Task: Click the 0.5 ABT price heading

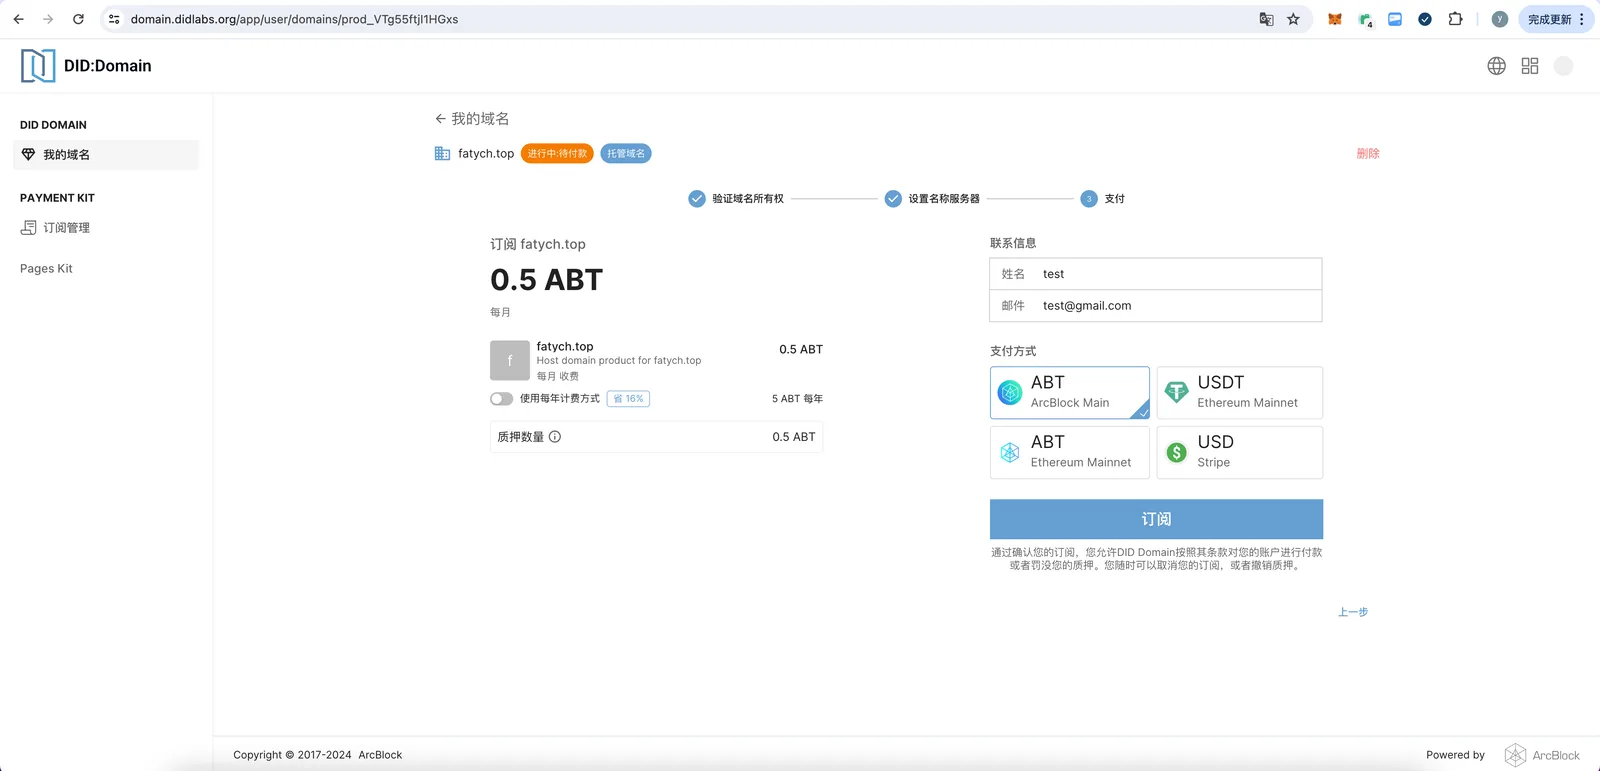Action: [x=546, y=280]
